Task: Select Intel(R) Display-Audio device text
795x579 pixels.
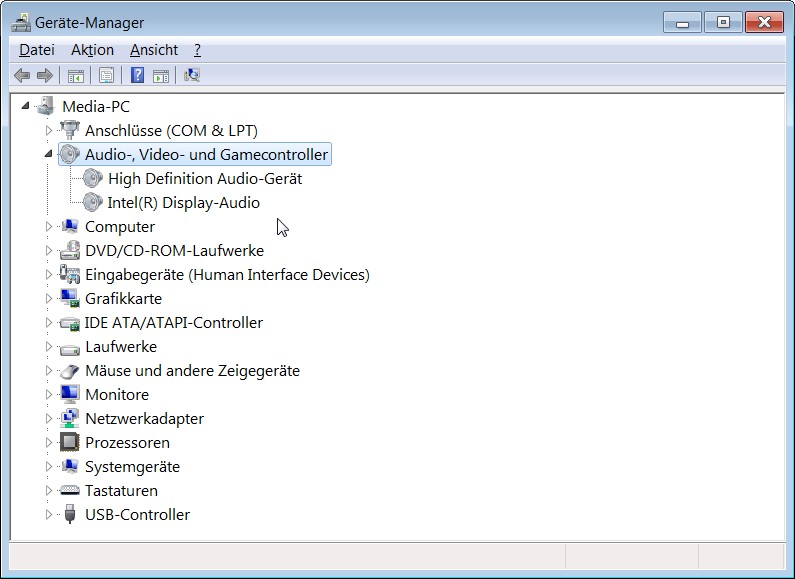Action: [184, 203]
